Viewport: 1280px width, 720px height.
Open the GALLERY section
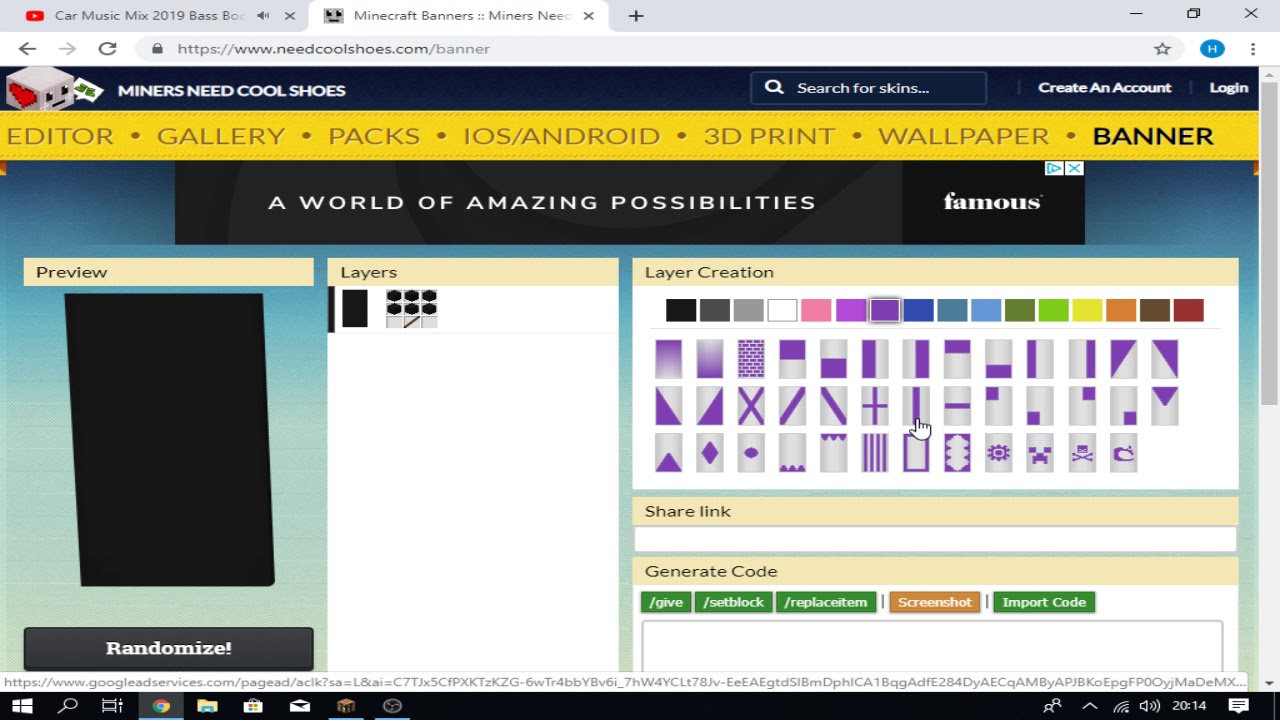[x=221, y=136]
